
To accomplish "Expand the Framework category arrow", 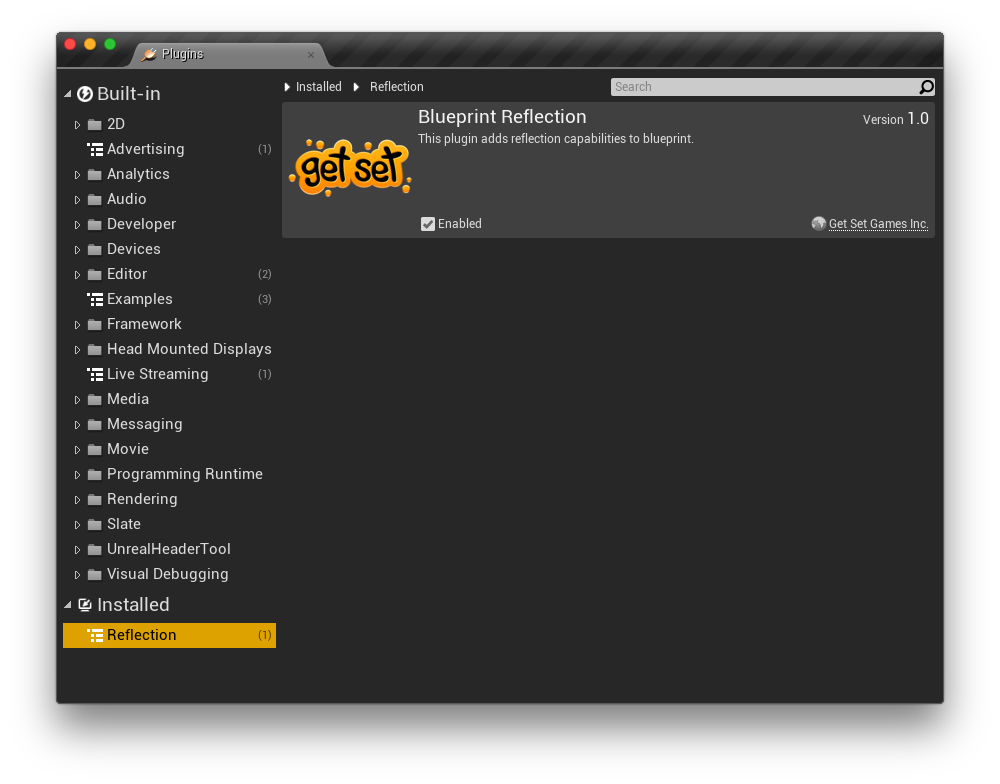I will point(77,325).
